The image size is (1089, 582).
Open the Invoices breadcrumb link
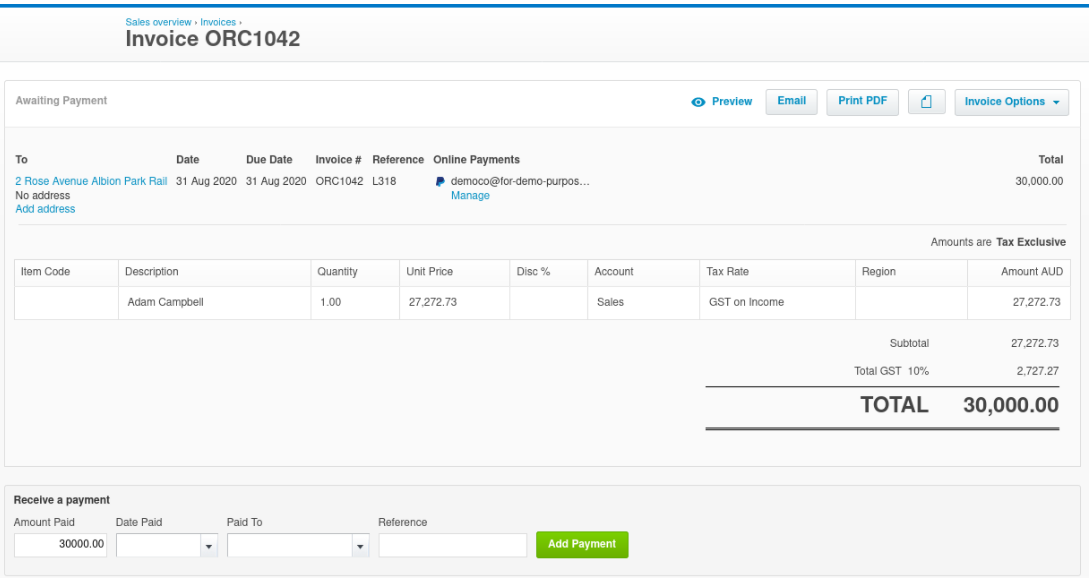pos(218,22)
